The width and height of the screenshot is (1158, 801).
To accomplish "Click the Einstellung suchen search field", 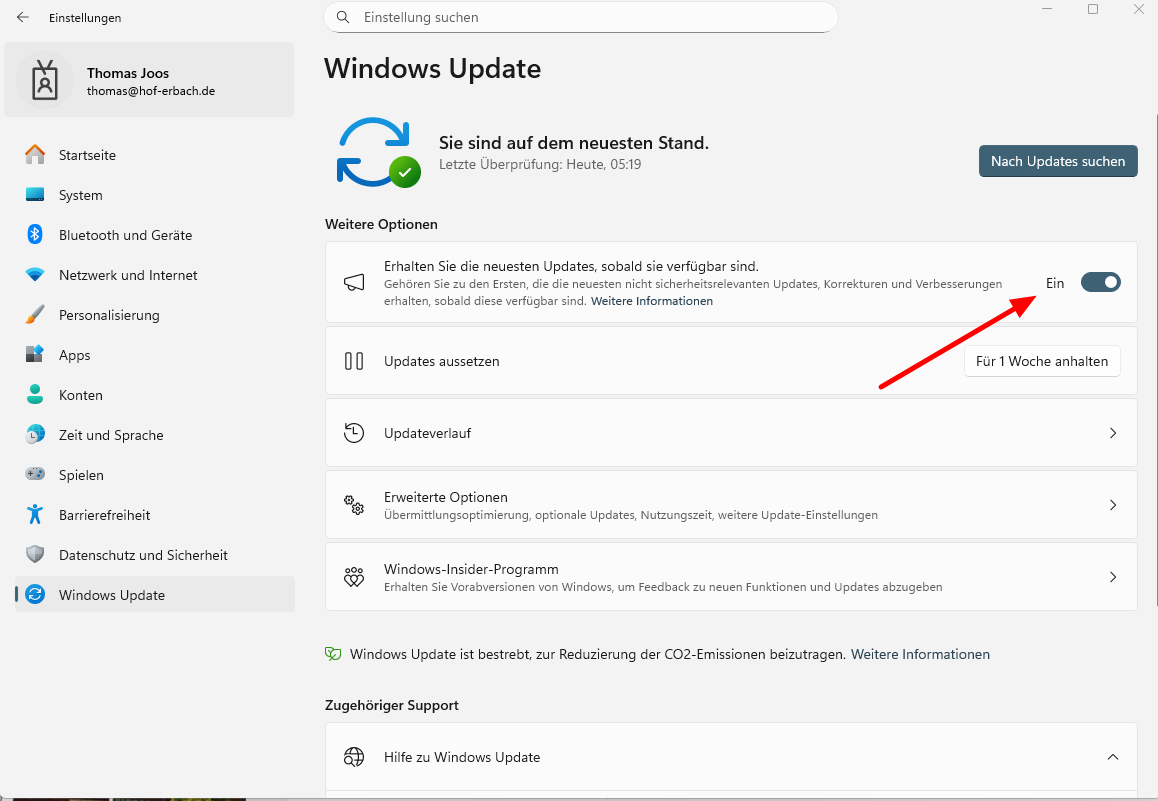I will (580, 17).
